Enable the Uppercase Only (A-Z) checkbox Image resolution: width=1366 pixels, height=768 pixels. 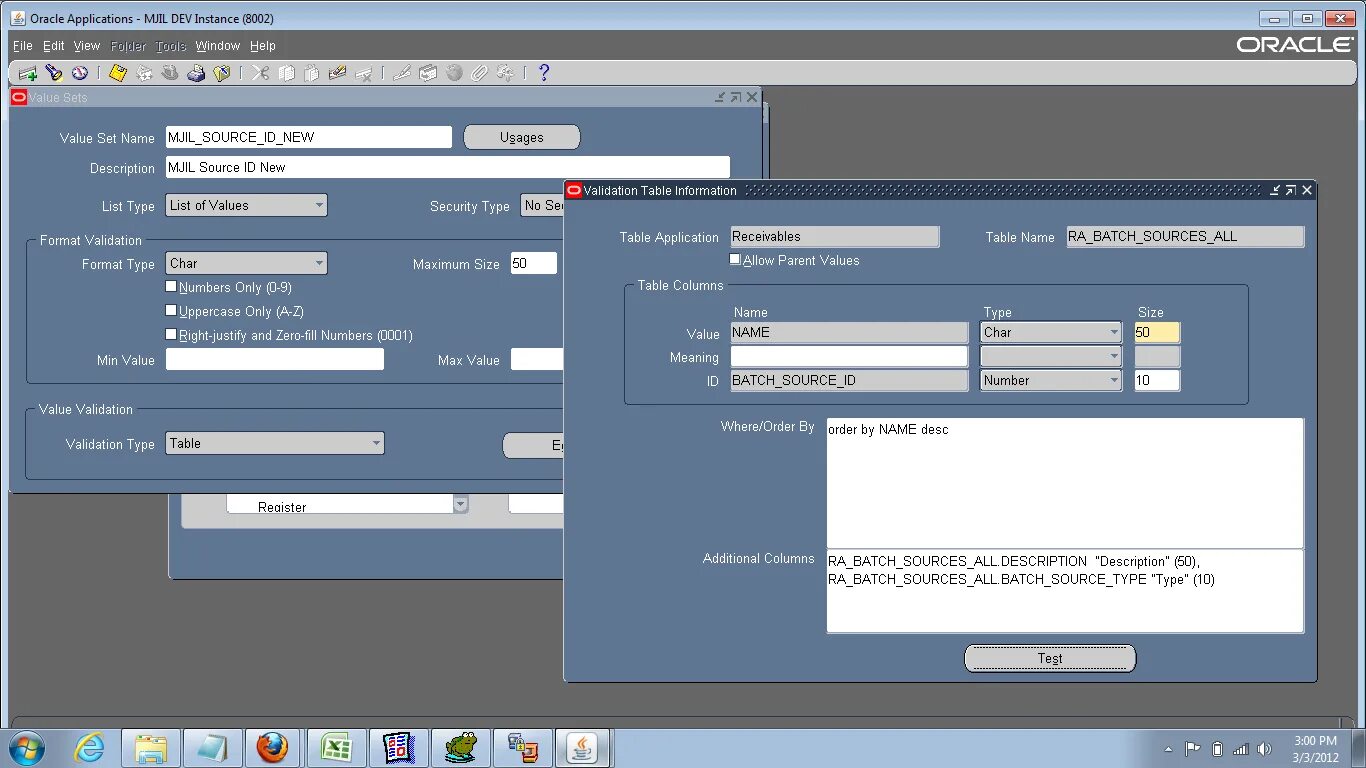tap(171, 311)
